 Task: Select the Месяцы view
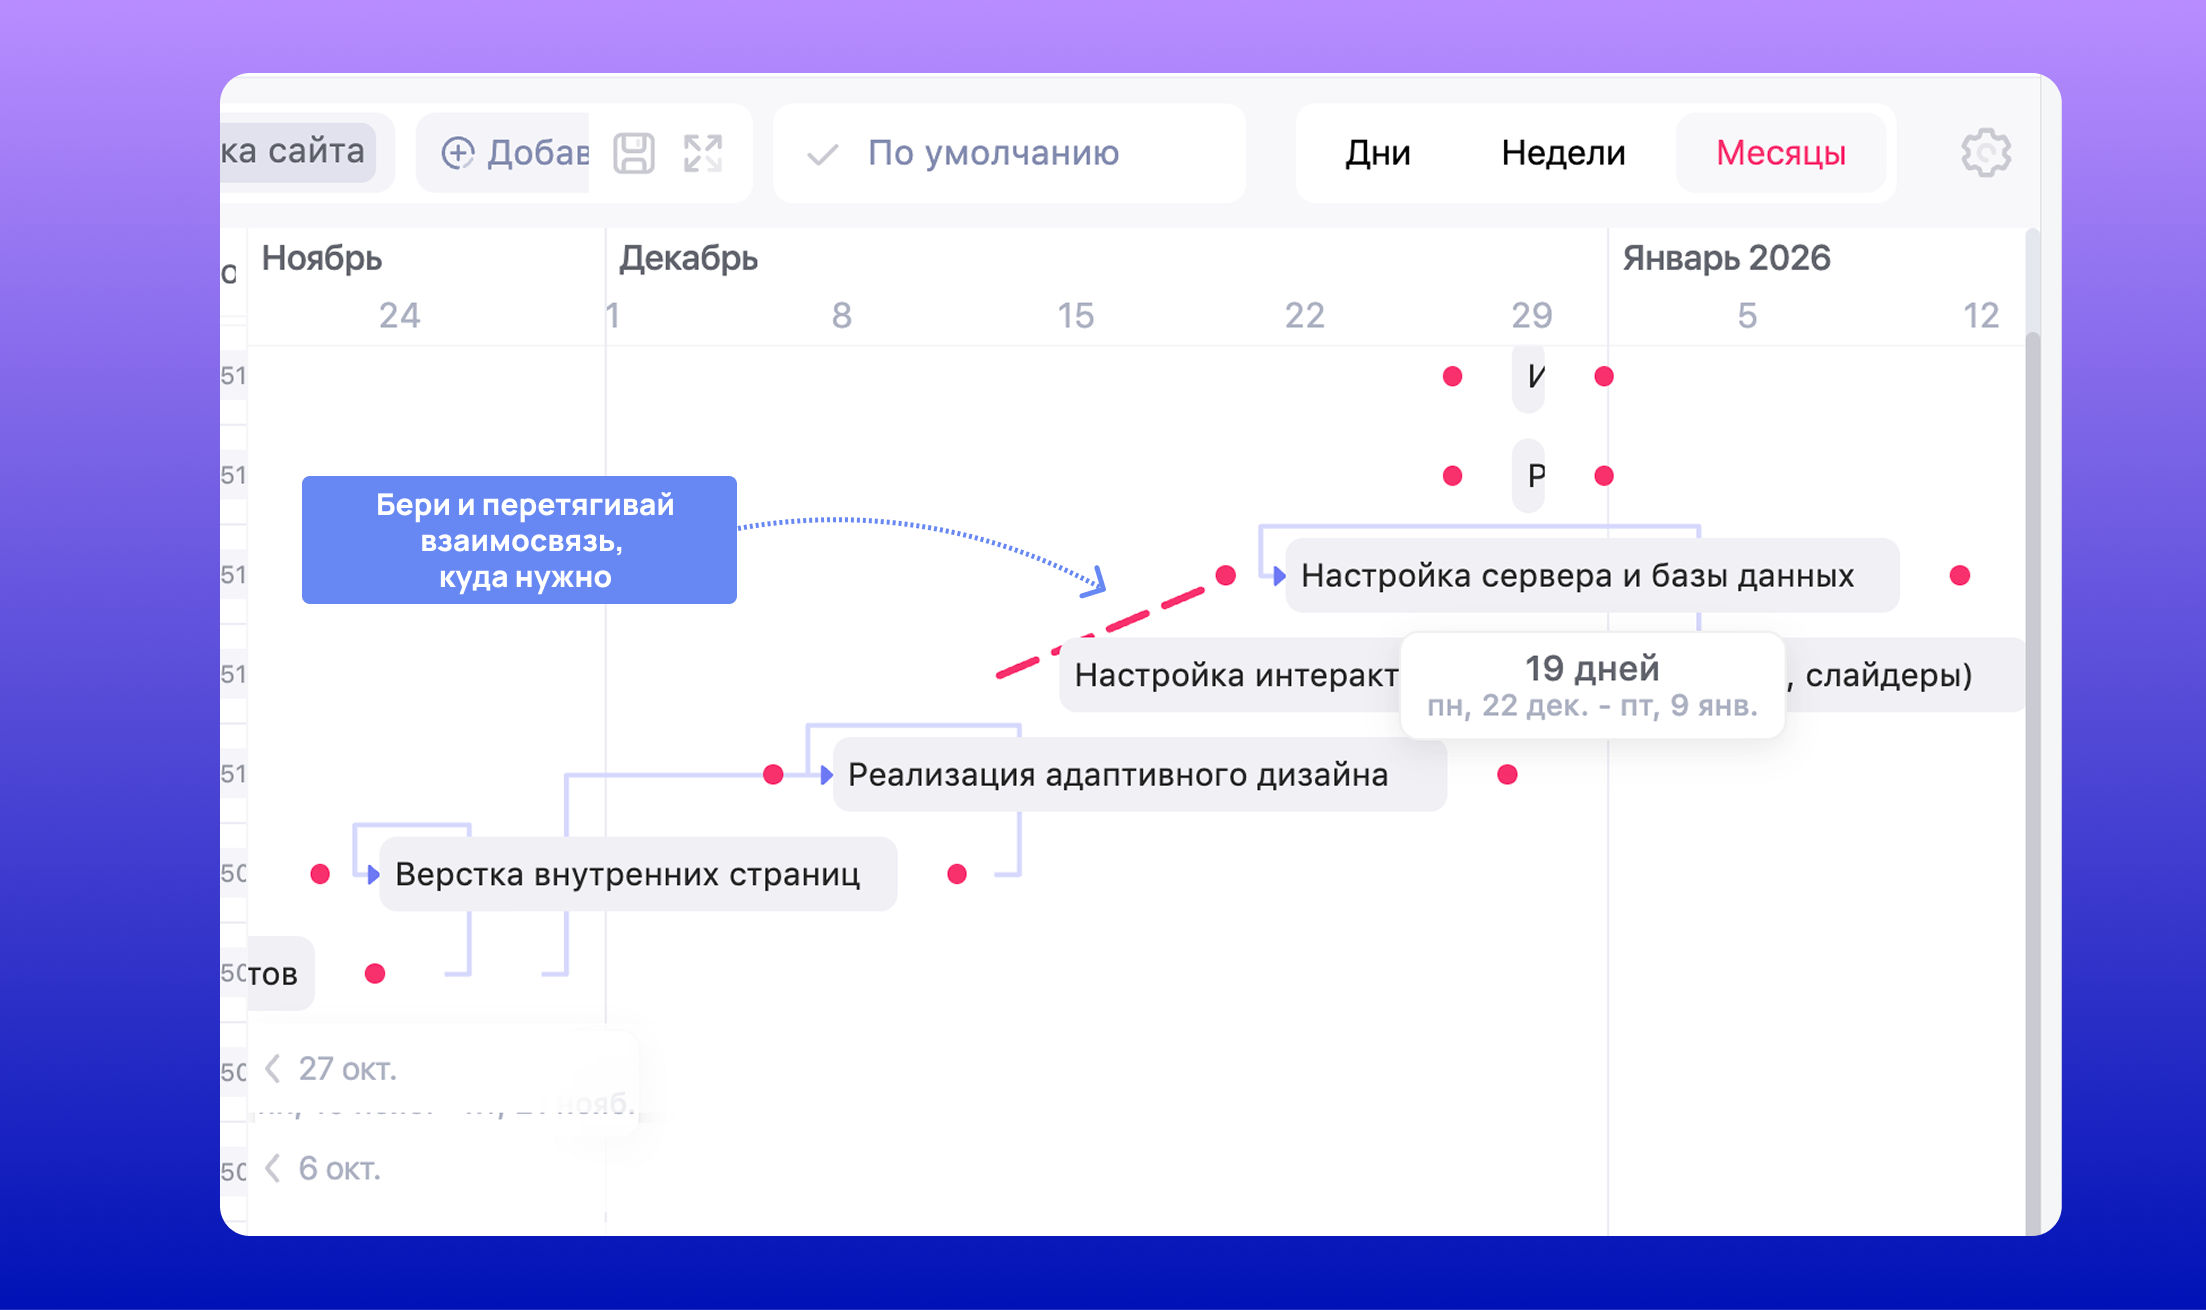[1780, 153]
